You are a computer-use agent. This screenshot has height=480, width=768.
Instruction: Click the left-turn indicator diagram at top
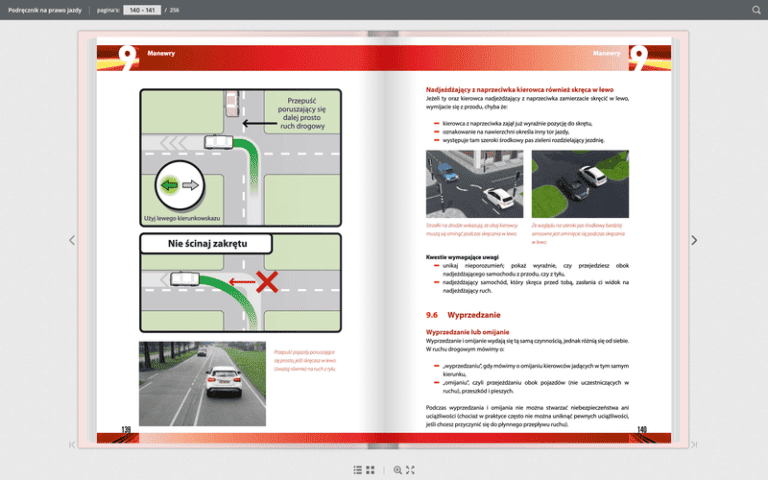click(x=240, y=158)
